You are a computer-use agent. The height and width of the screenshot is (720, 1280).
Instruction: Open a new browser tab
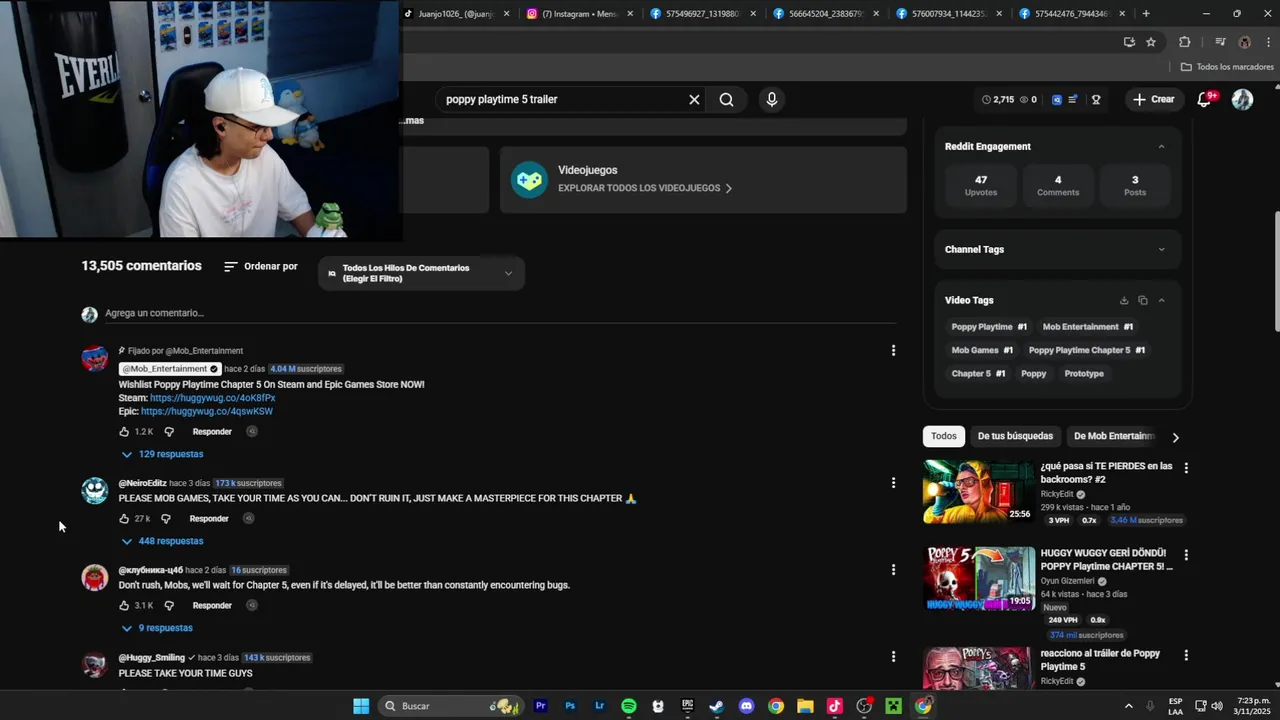pos(1146,14)
